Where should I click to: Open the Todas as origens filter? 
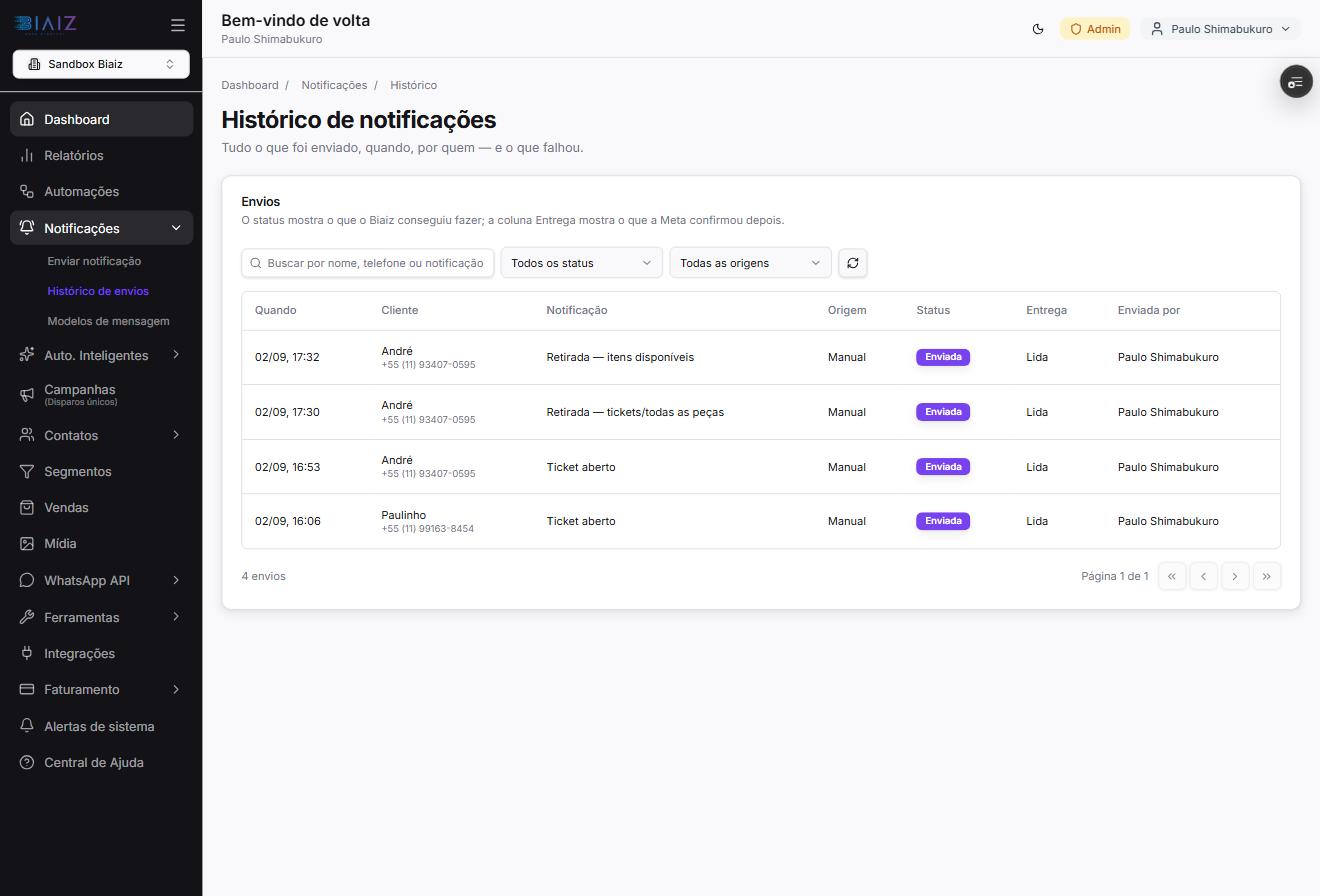click(750, 263)
